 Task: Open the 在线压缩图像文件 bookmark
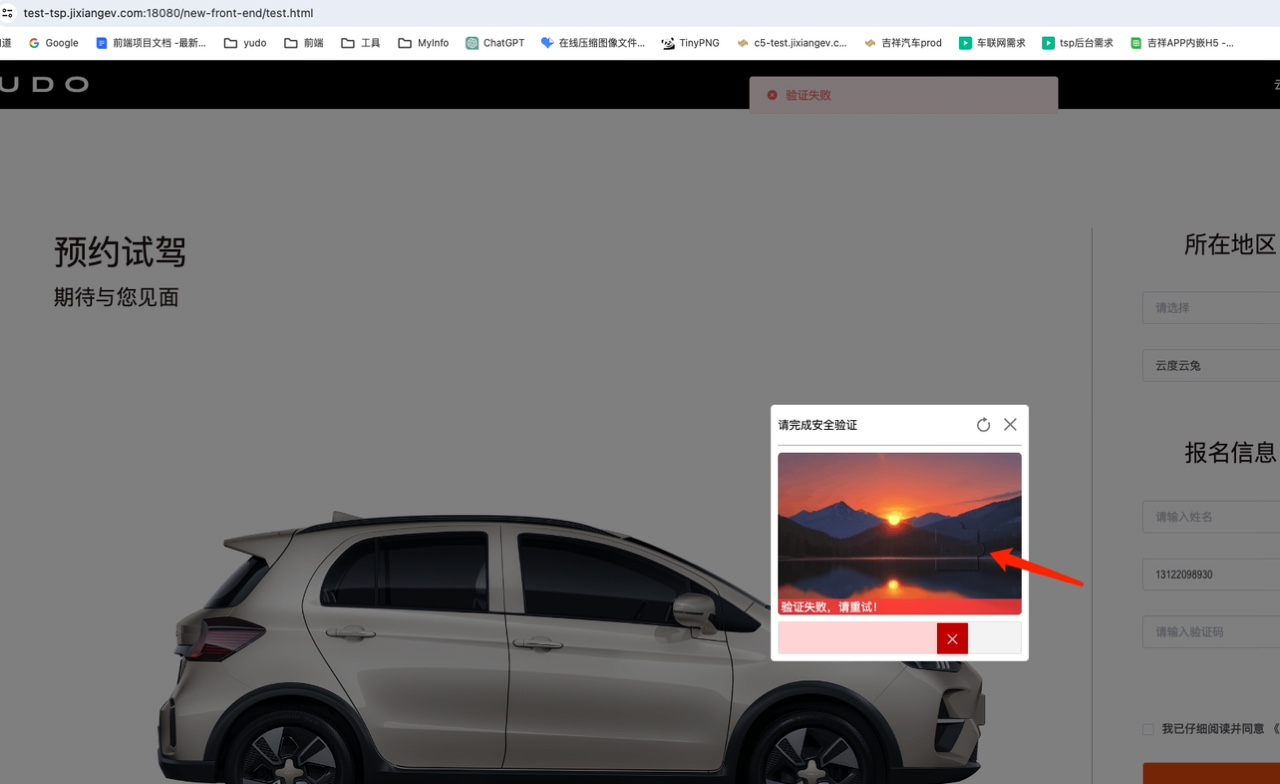click(x=593, y=43)
